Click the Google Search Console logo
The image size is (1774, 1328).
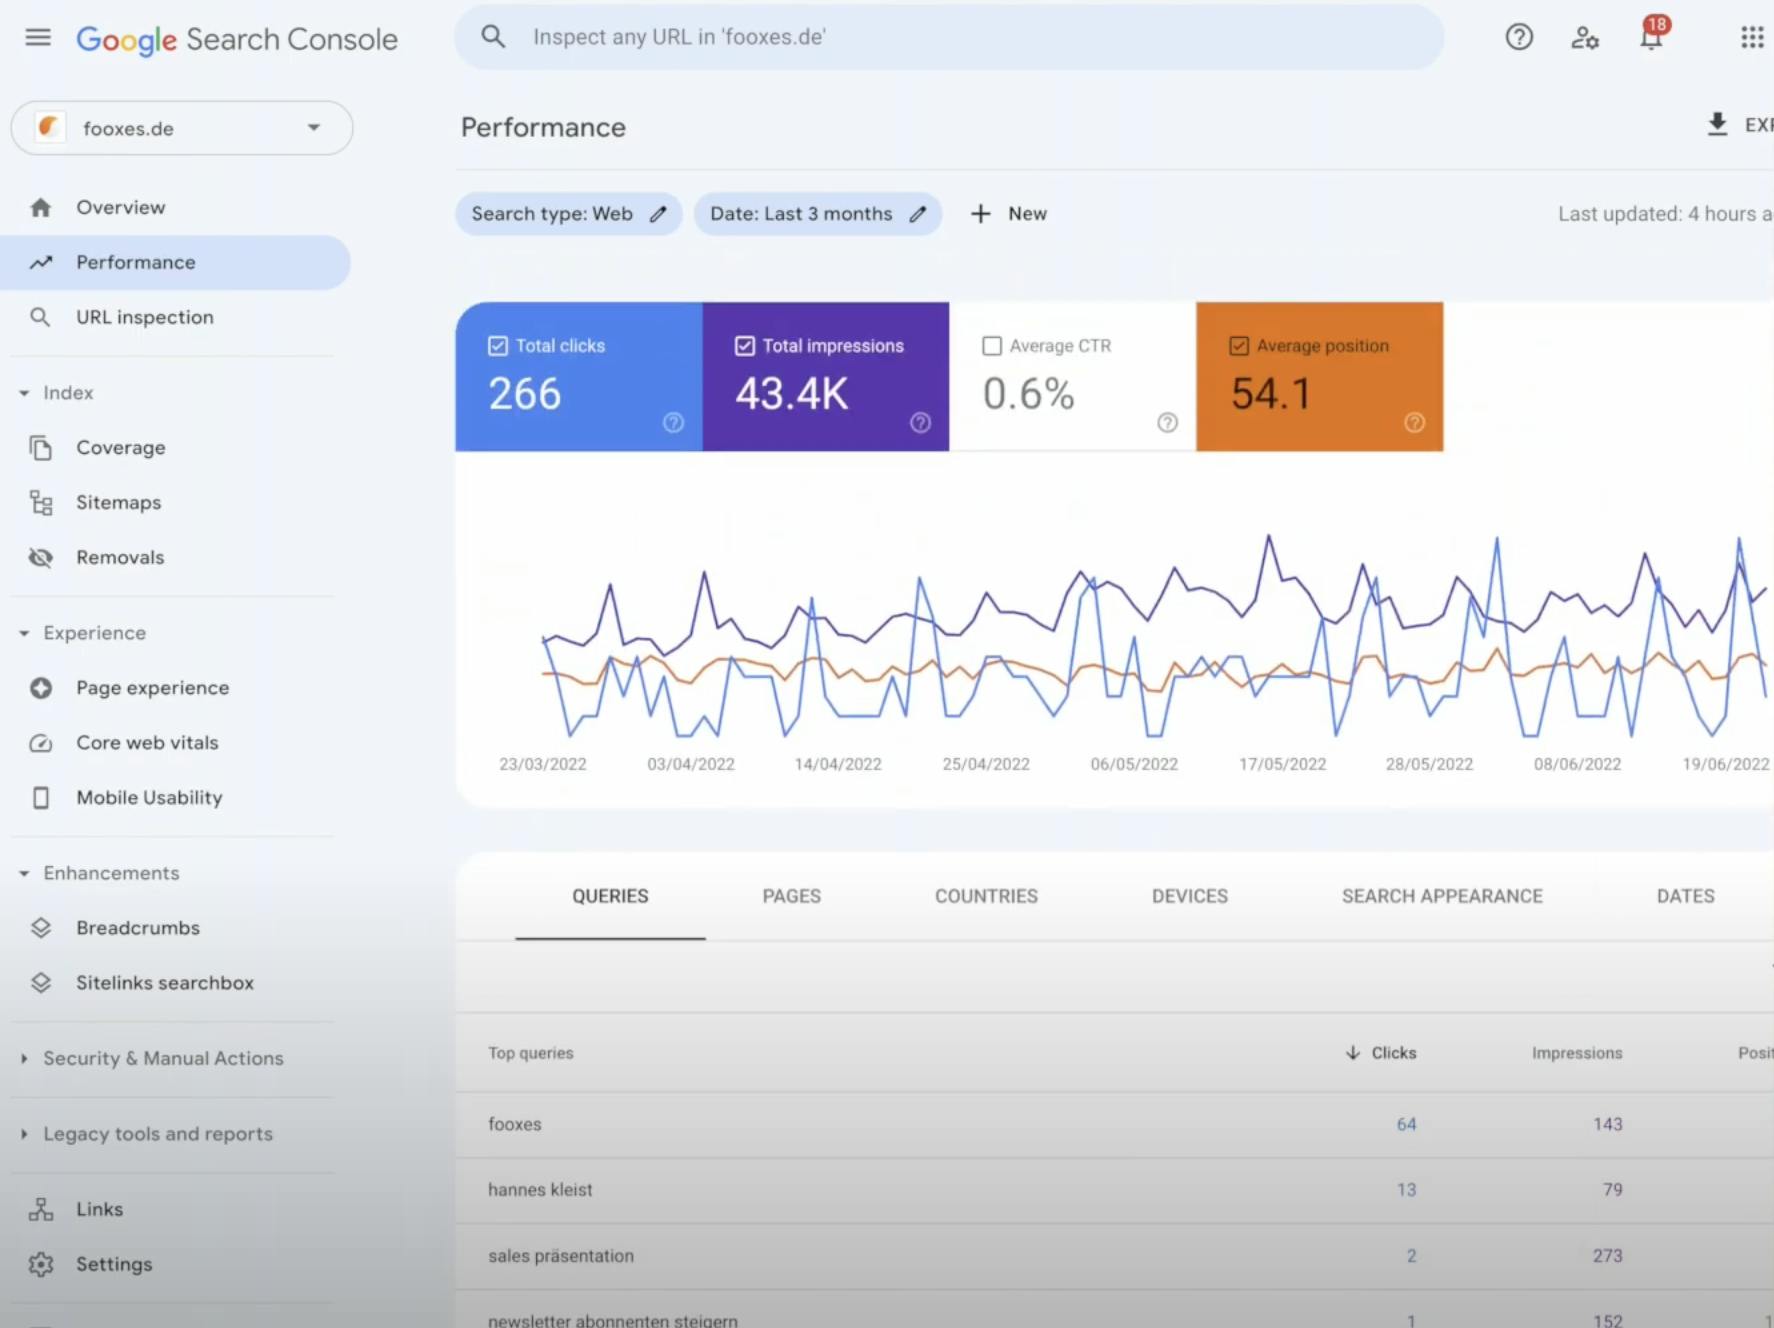(237, 39)
